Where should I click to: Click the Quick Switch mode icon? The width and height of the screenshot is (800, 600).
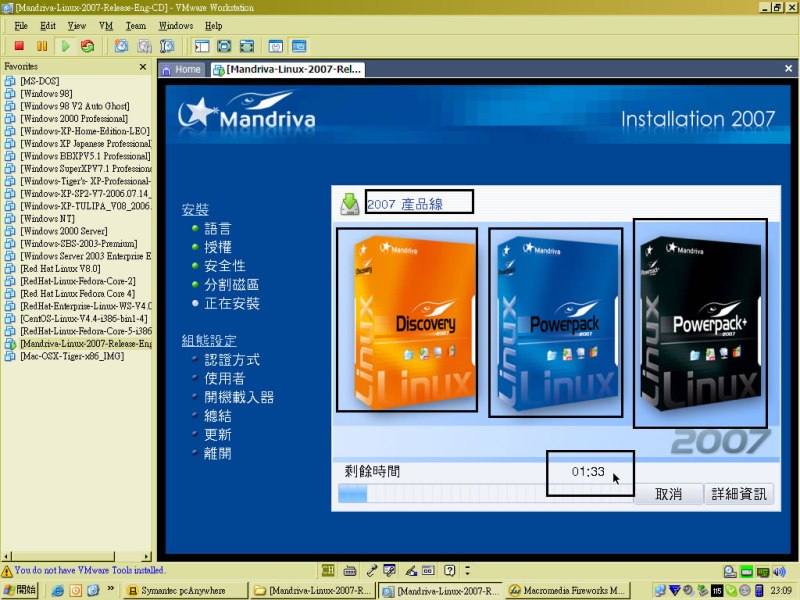point(224,46)
